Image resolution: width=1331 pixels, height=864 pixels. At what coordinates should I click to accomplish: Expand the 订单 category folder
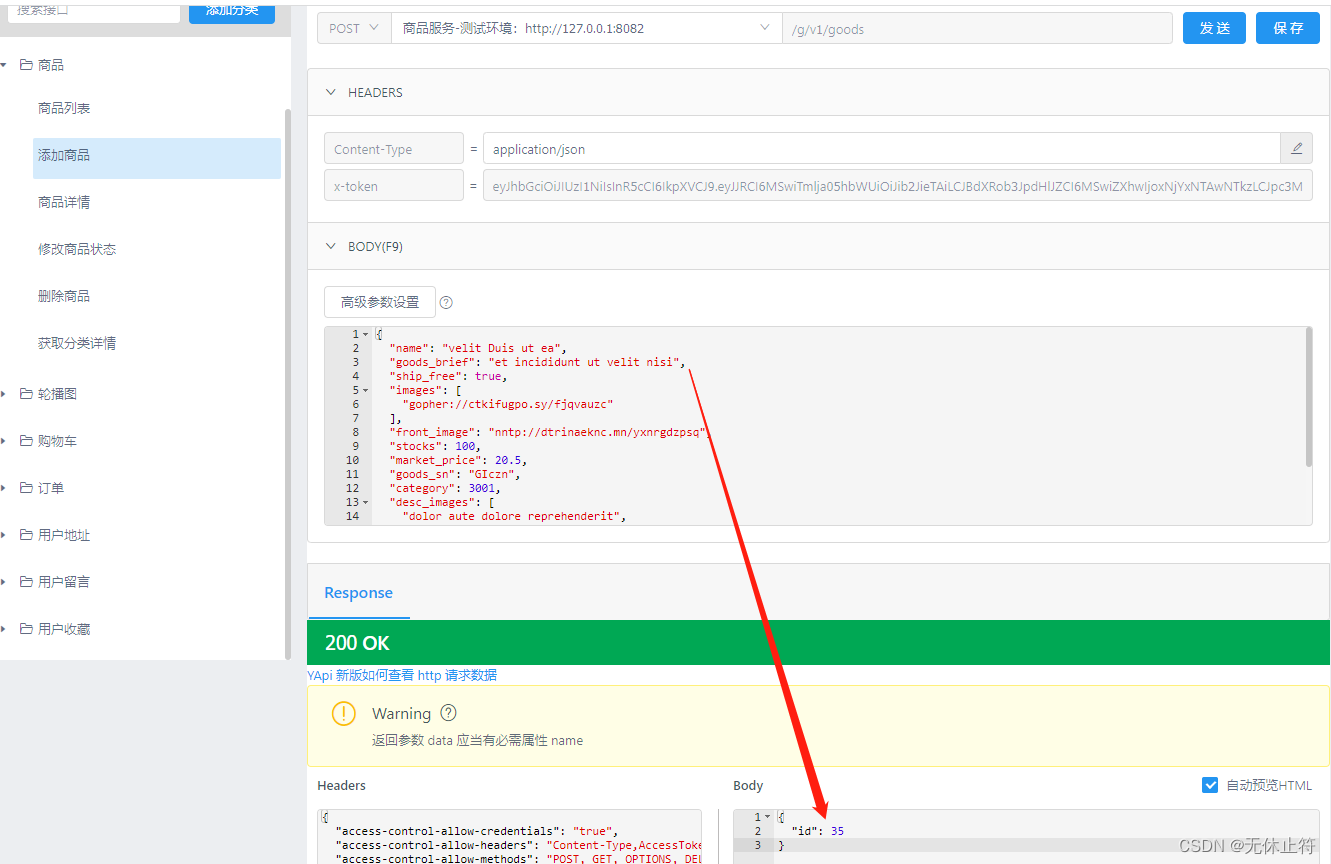5,488
